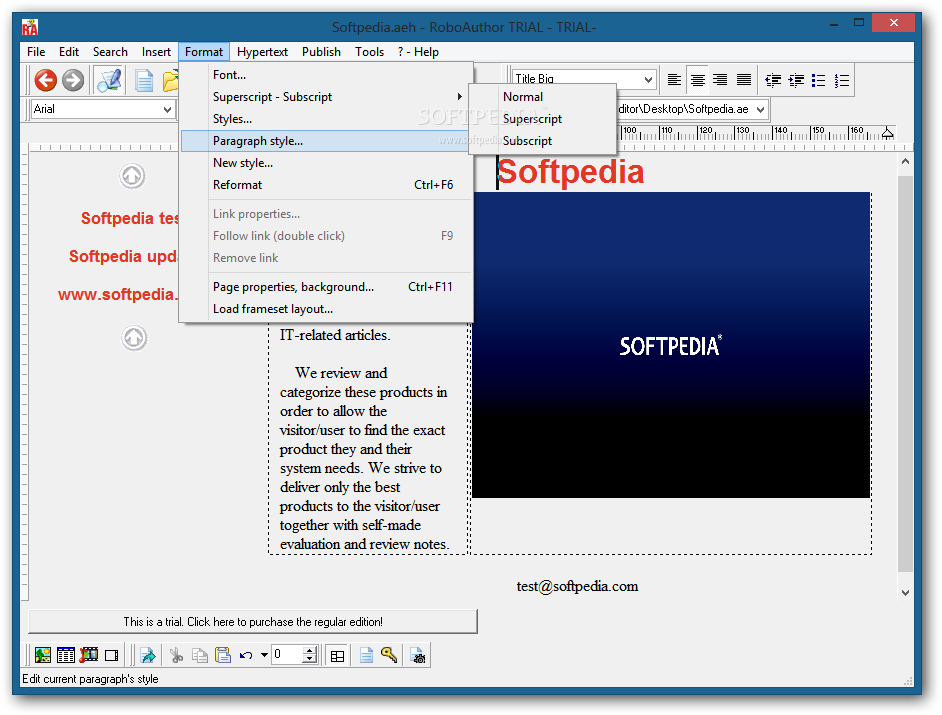Click the blue page document icon
Screen dimensions: 942x715
(x=366, y=655)
